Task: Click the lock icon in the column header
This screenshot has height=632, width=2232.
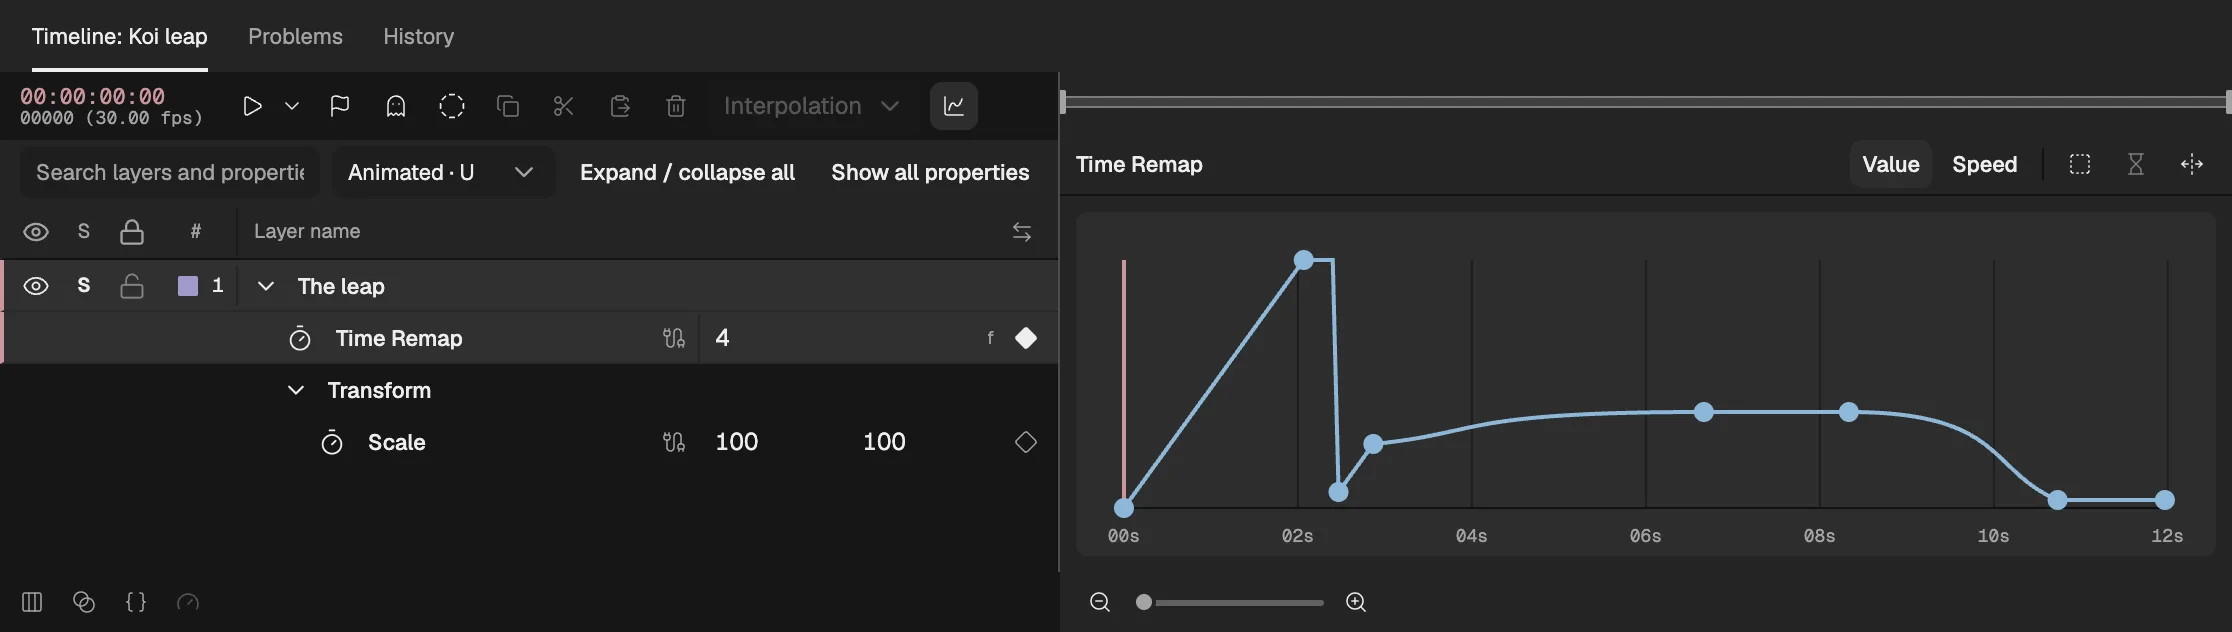Action: 132,232
